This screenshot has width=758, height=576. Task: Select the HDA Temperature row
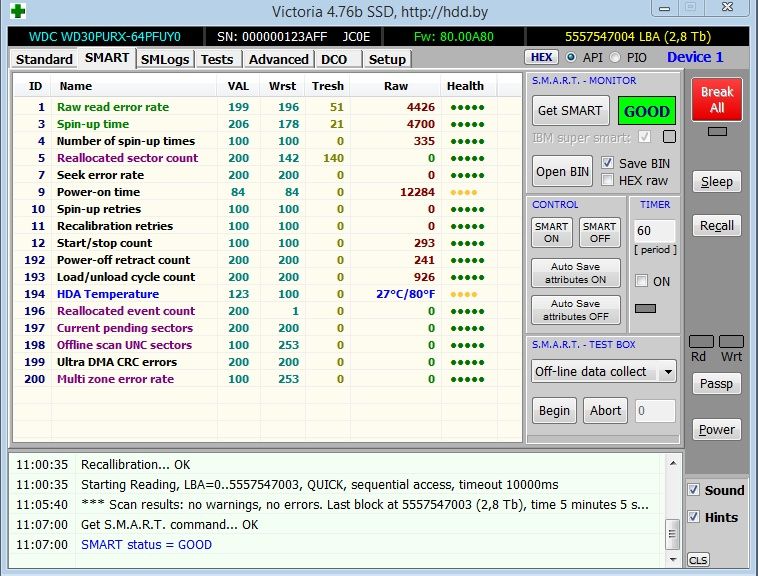click(x=267, y=294)
